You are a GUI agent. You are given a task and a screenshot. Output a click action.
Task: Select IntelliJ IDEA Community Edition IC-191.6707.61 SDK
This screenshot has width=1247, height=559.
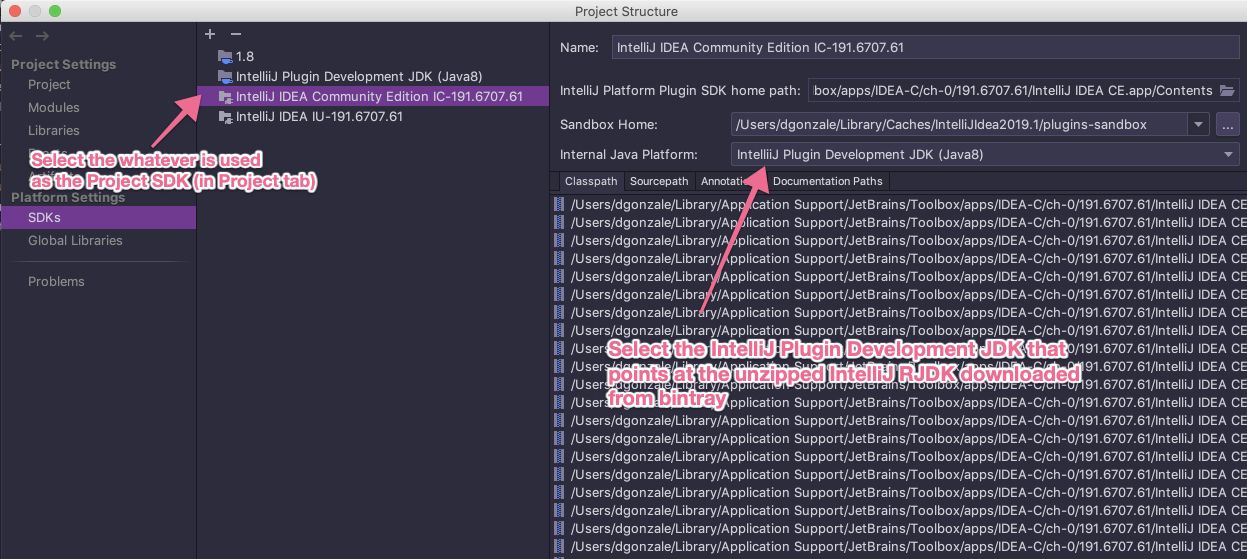(373, 97)
